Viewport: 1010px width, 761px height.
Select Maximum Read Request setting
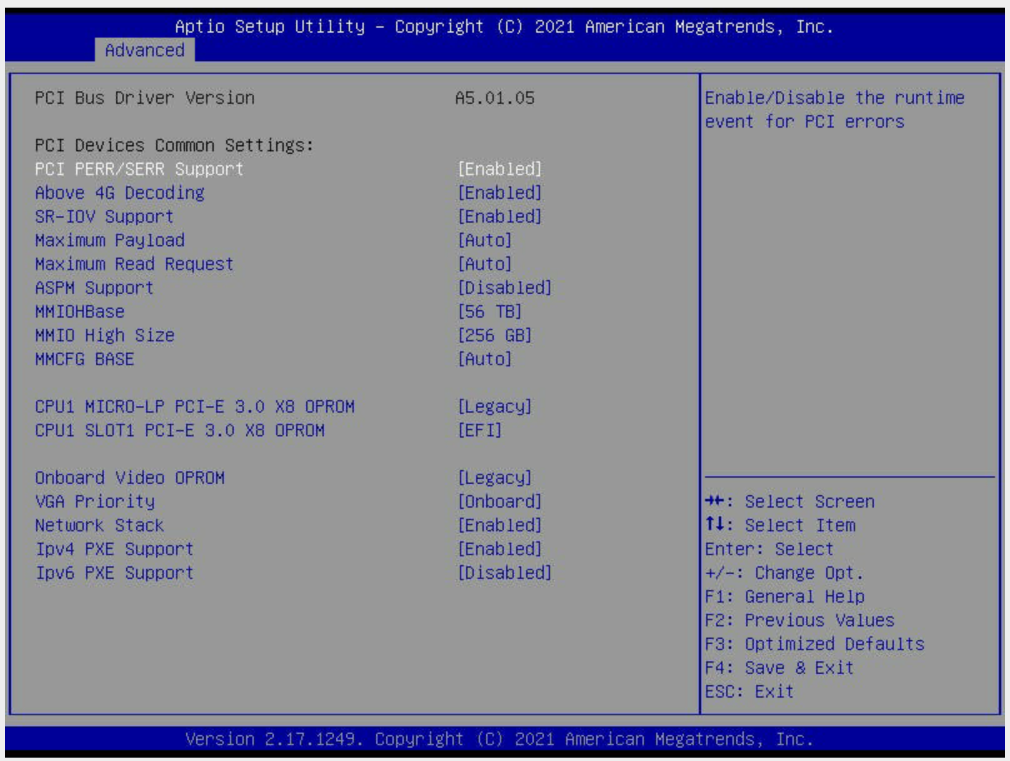(x=134, y=264)
